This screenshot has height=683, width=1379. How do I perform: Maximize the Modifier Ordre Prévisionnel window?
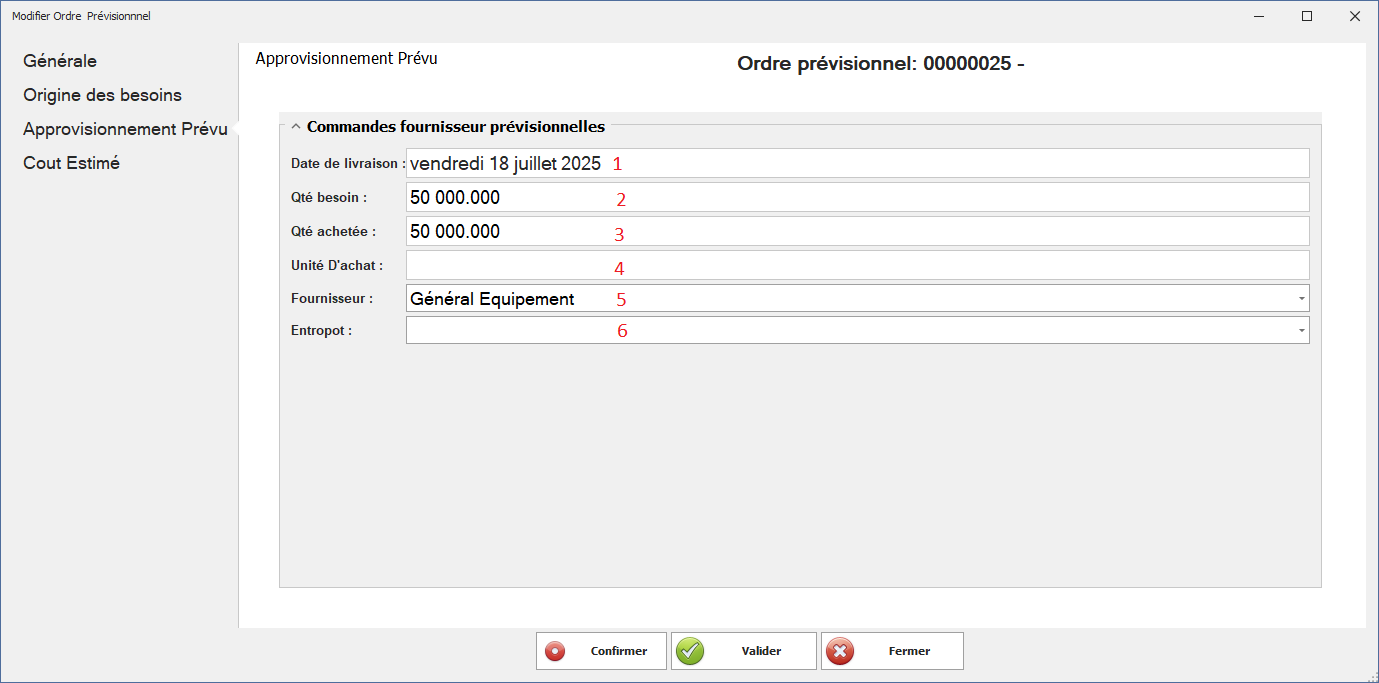tap(1306, 16)
